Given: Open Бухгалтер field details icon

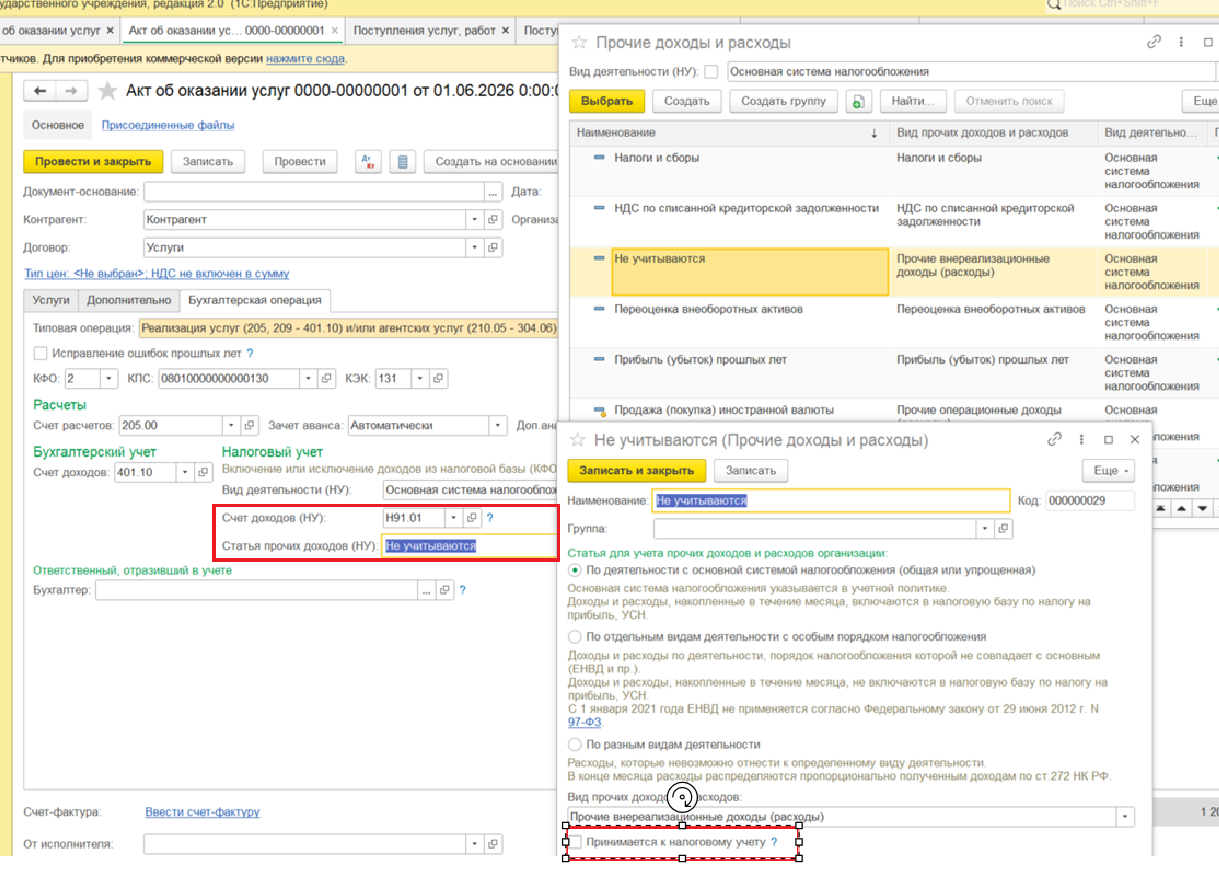Looking at the screenshot, I should click(x=445, y=590).
